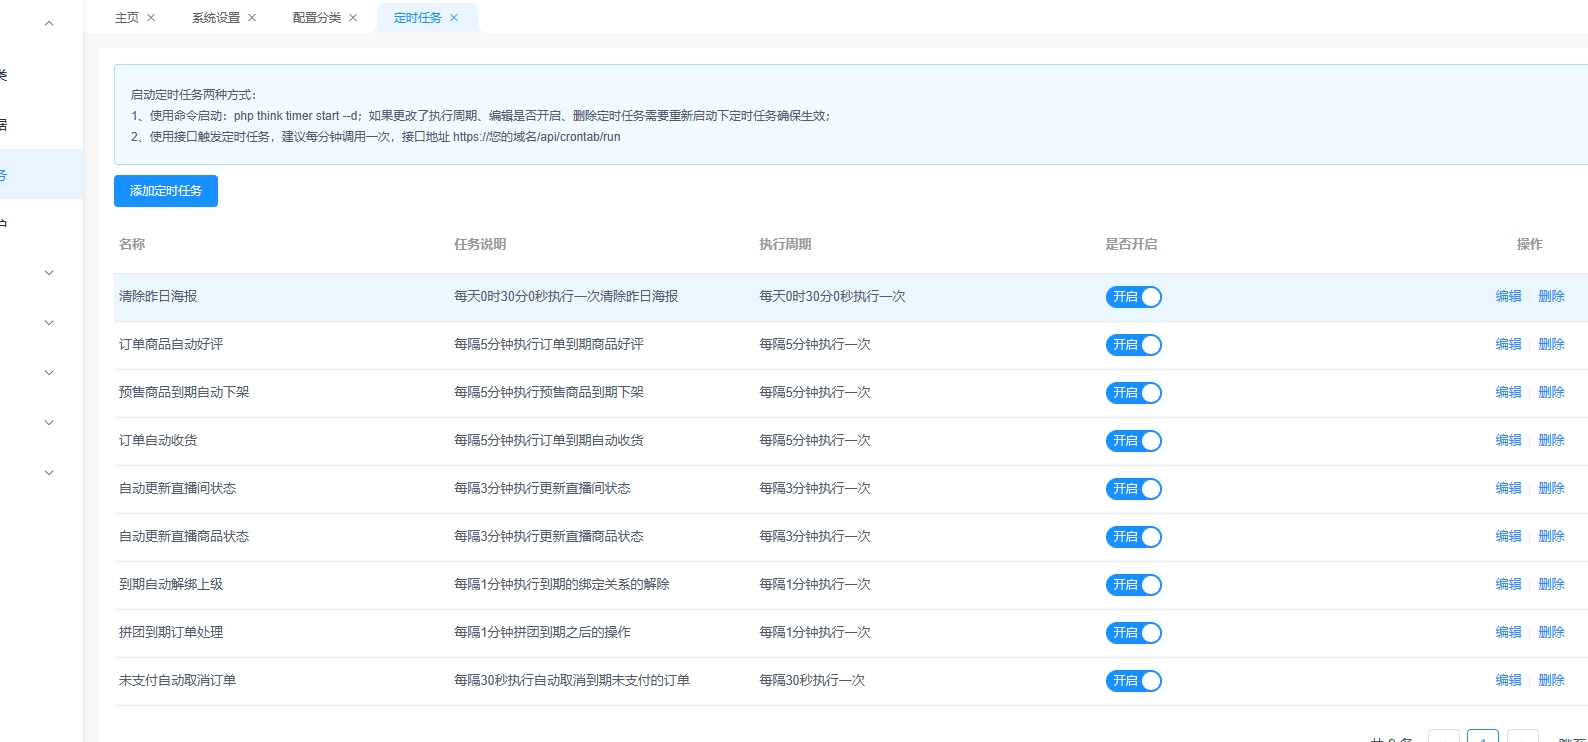This screenshot has height=742, width=1588.
Task: Collapse the sidebar group using the up chevron
Action: 49,23
